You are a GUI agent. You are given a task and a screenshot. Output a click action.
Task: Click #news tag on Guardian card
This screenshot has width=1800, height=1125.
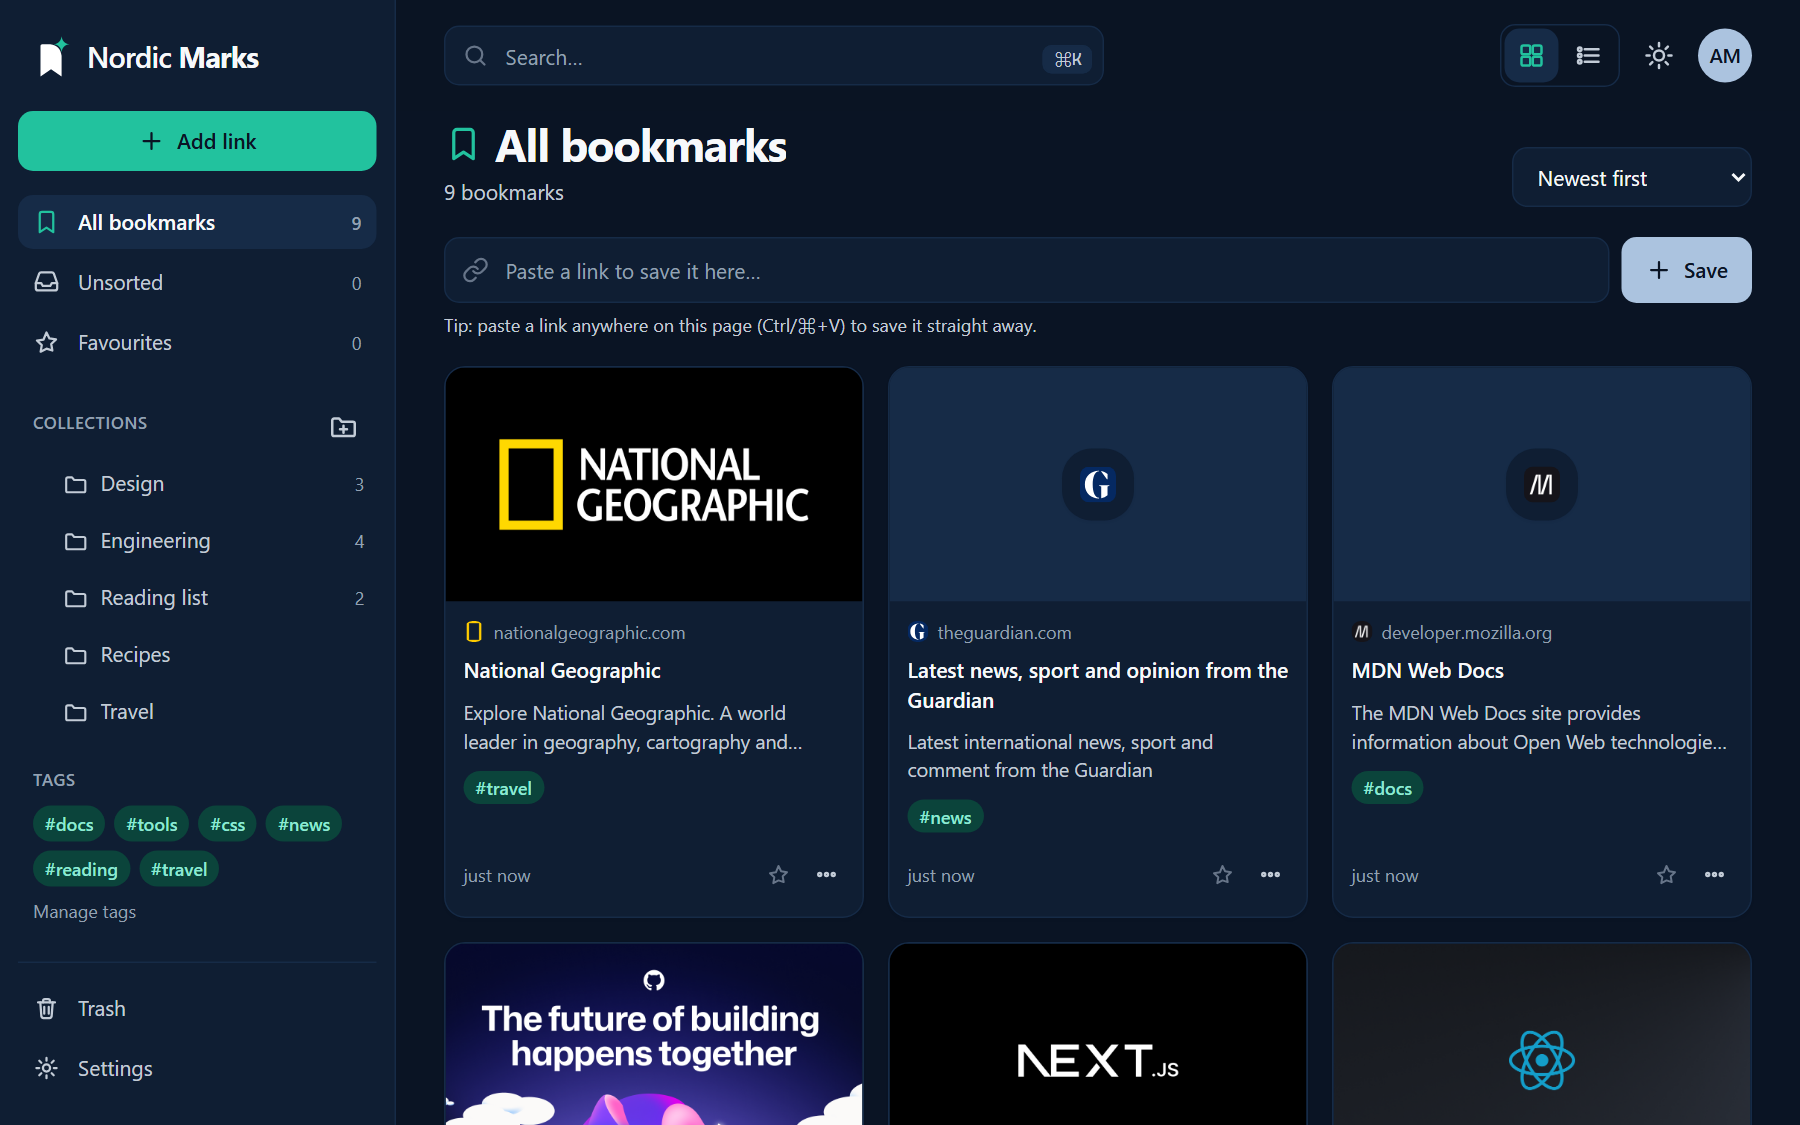(x=945, y=817)
